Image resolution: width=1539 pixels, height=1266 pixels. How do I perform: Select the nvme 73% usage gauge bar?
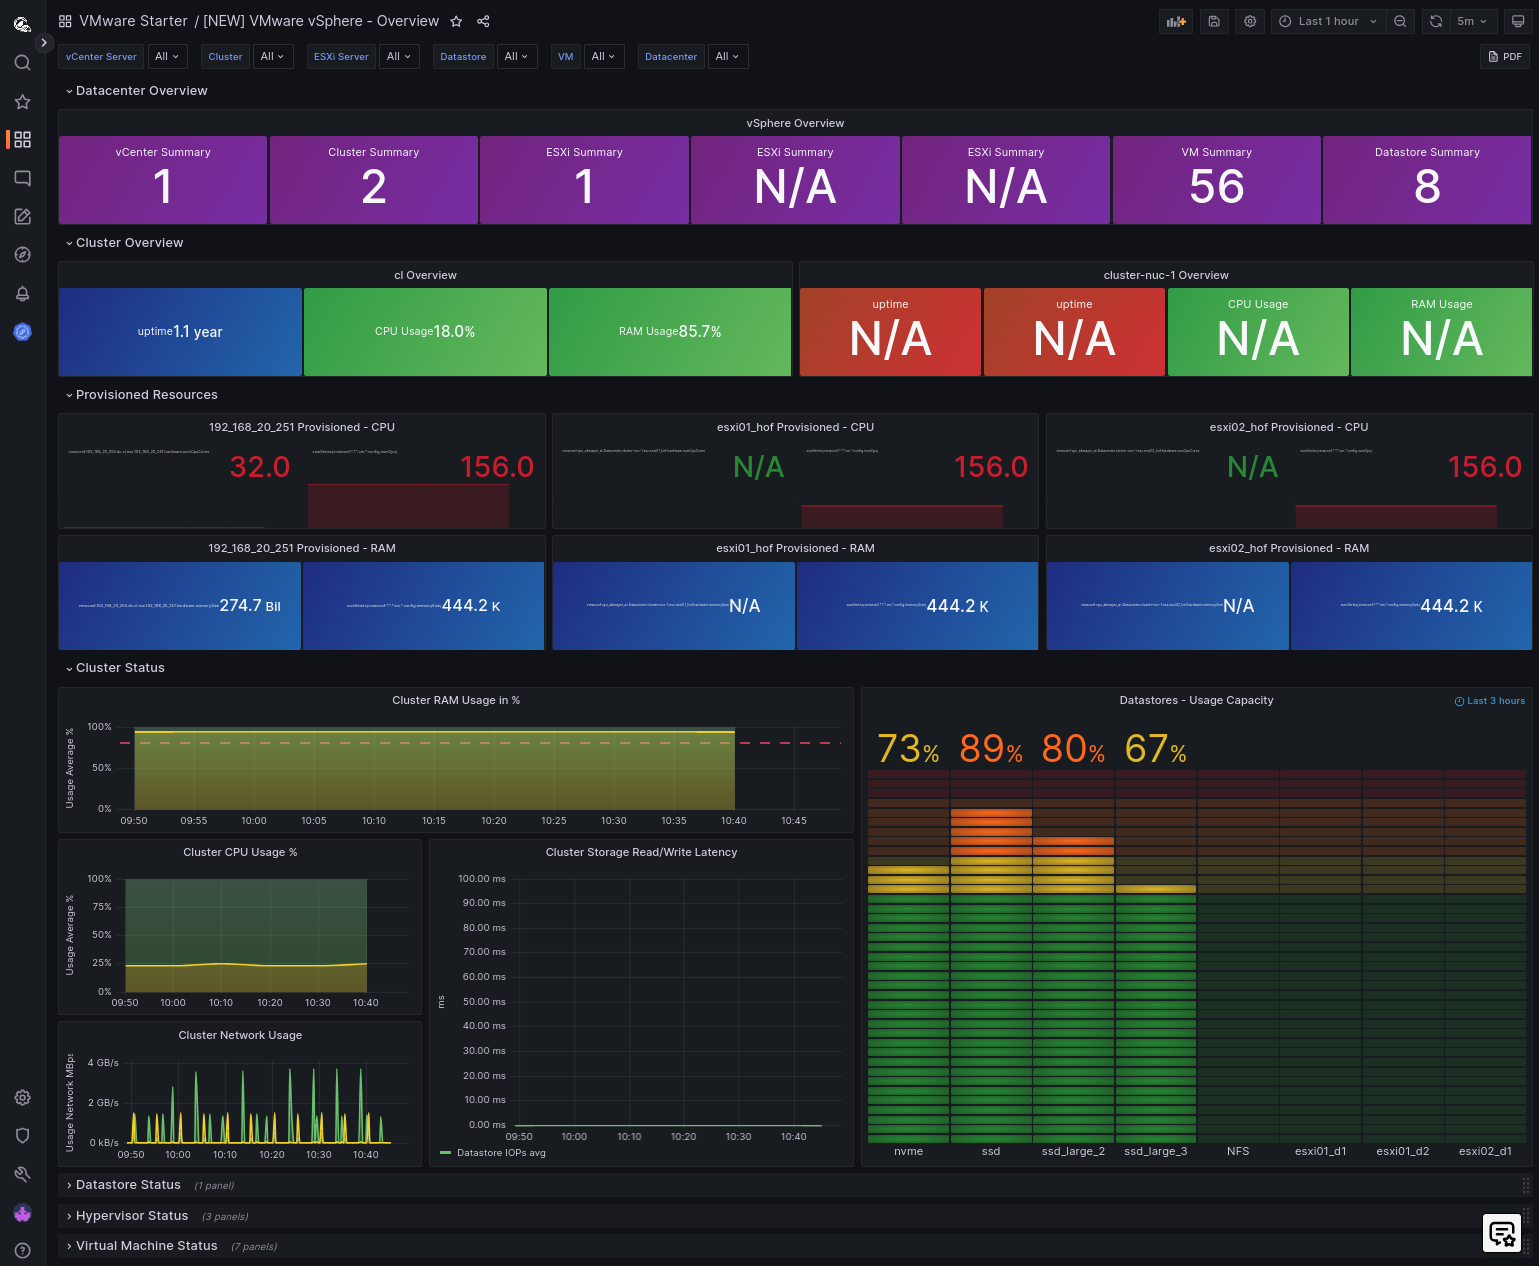[x=908, y=955]
